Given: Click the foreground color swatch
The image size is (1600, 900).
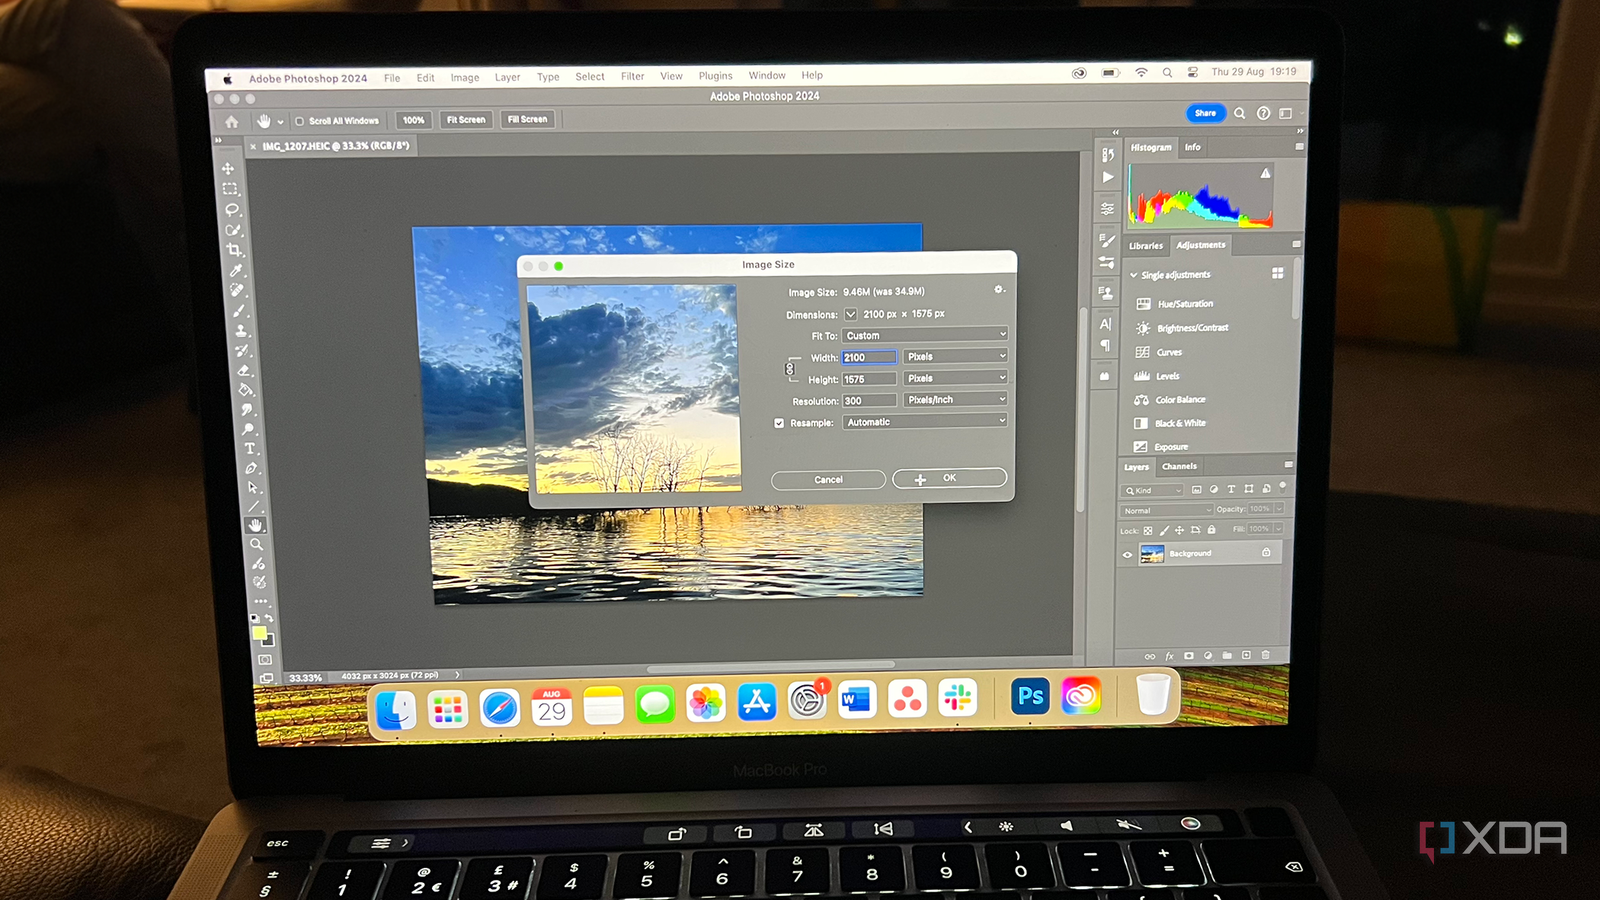Looking at the screenshot, I should (260, 633).
